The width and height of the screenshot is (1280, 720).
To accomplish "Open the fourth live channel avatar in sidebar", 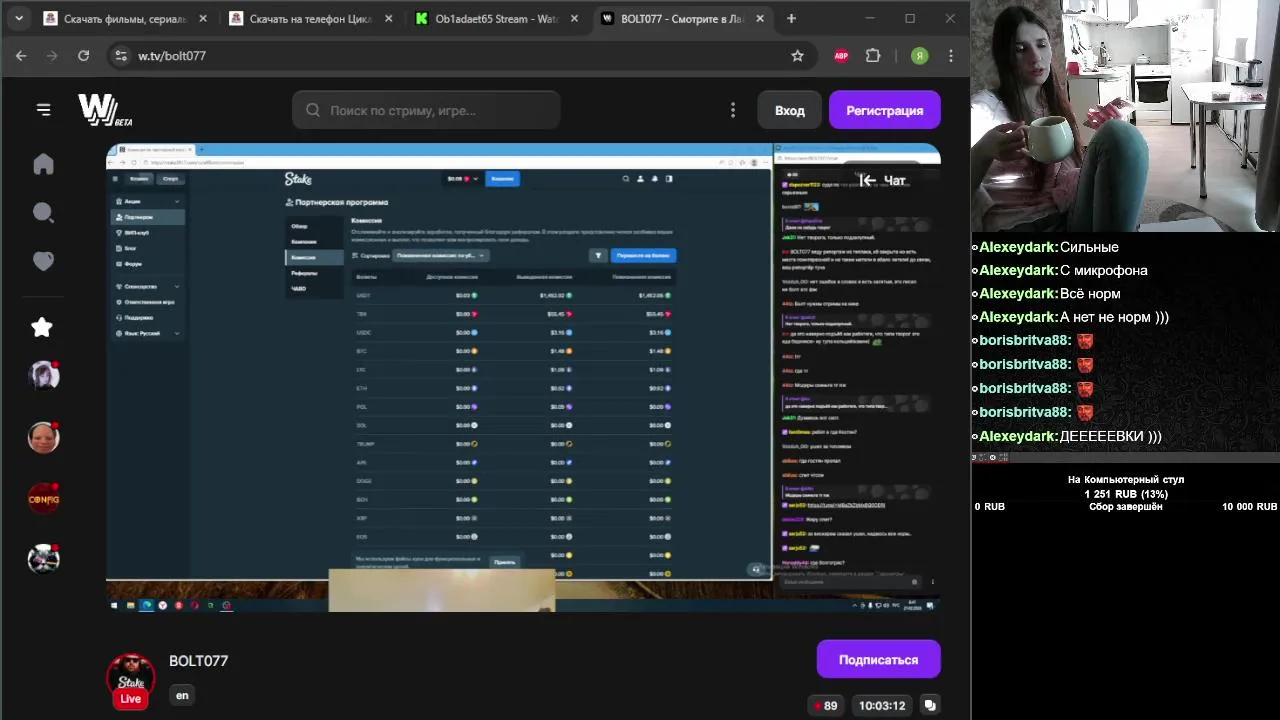I will pyautogui.click(x=43, y=559).
